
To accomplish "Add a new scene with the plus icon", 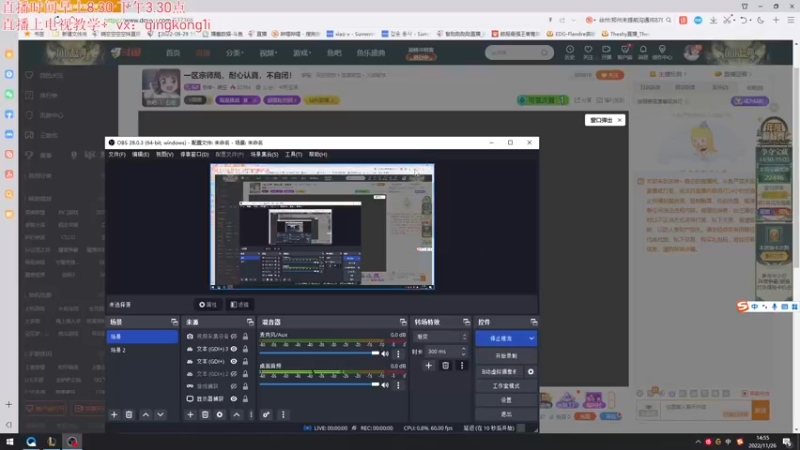I will coord(114,415).
